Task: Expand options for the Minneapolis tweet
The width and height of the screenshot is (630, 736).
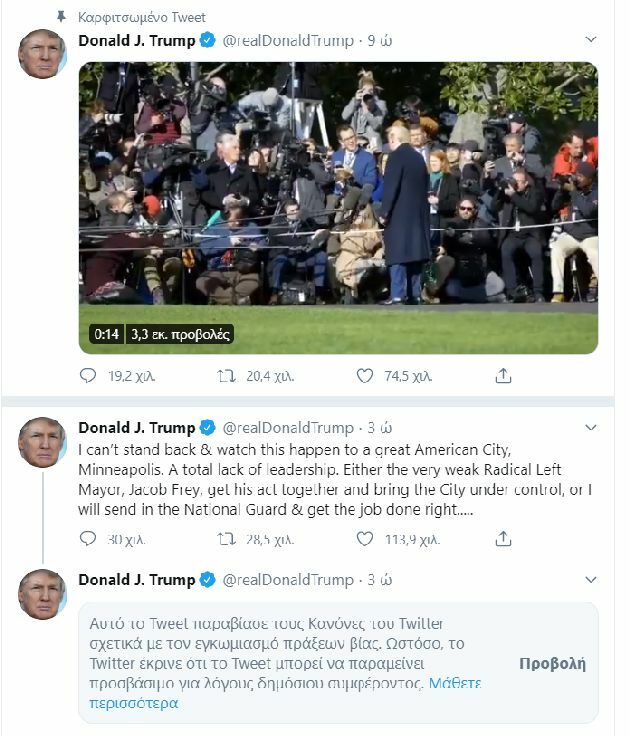Action: pyautogui.click(x=591, y=427)
